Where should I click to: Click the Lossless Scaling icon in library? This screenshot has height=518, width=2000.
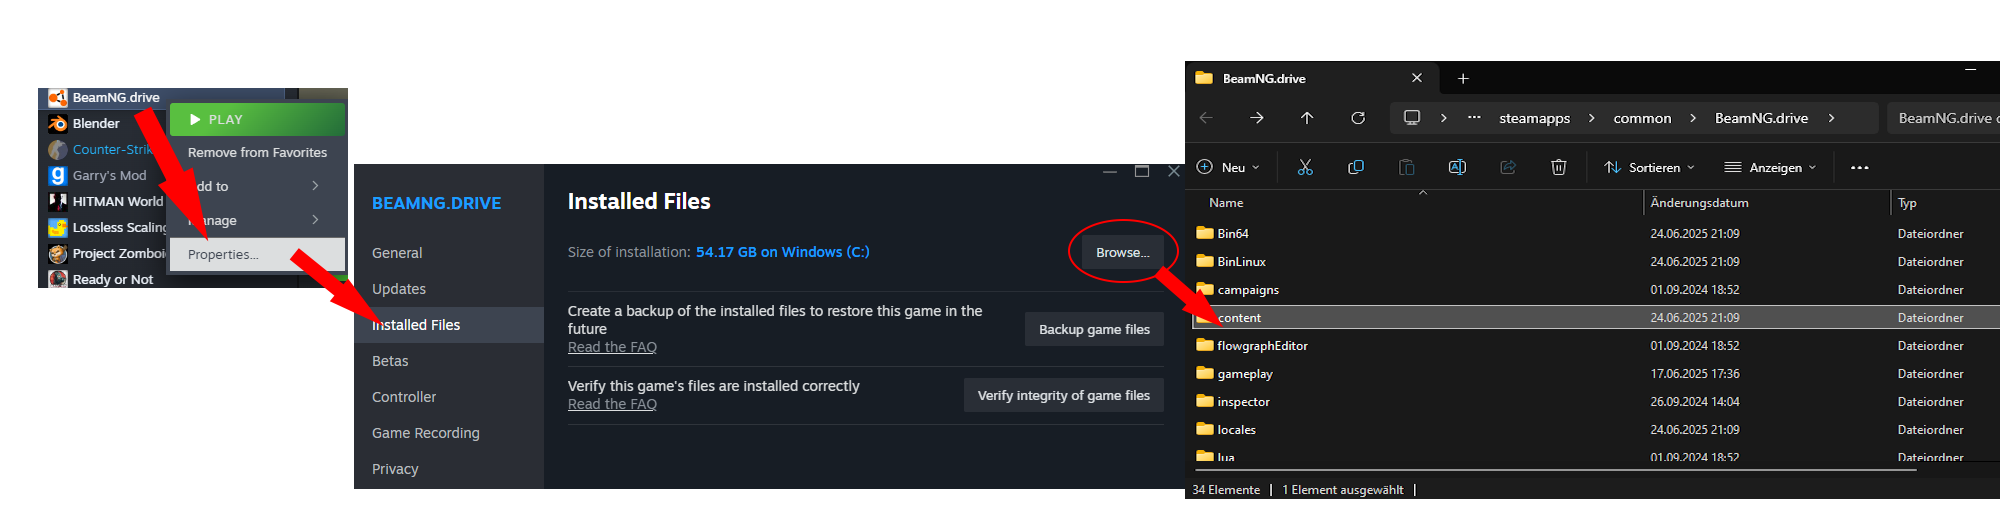pyautogui.click(x=58, y=227)
